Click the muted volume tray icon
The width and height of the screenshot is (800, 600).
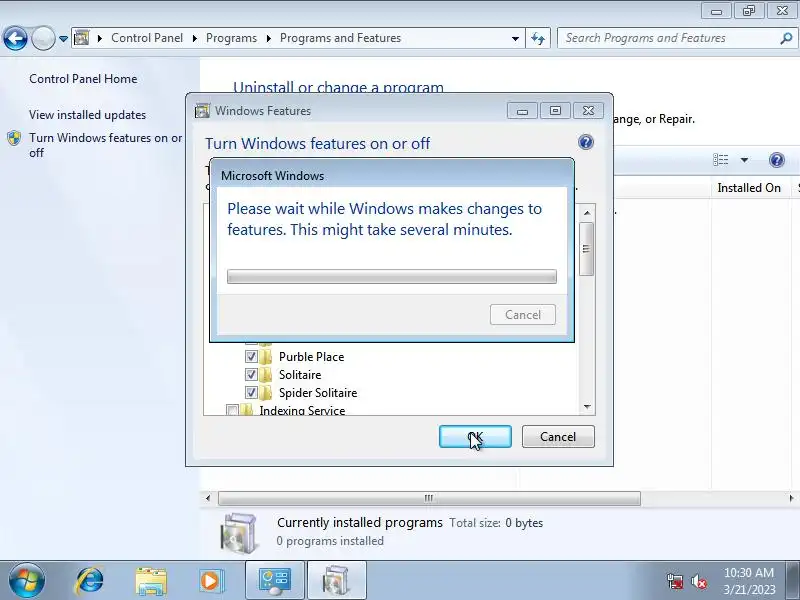click(x=698, y=581)
